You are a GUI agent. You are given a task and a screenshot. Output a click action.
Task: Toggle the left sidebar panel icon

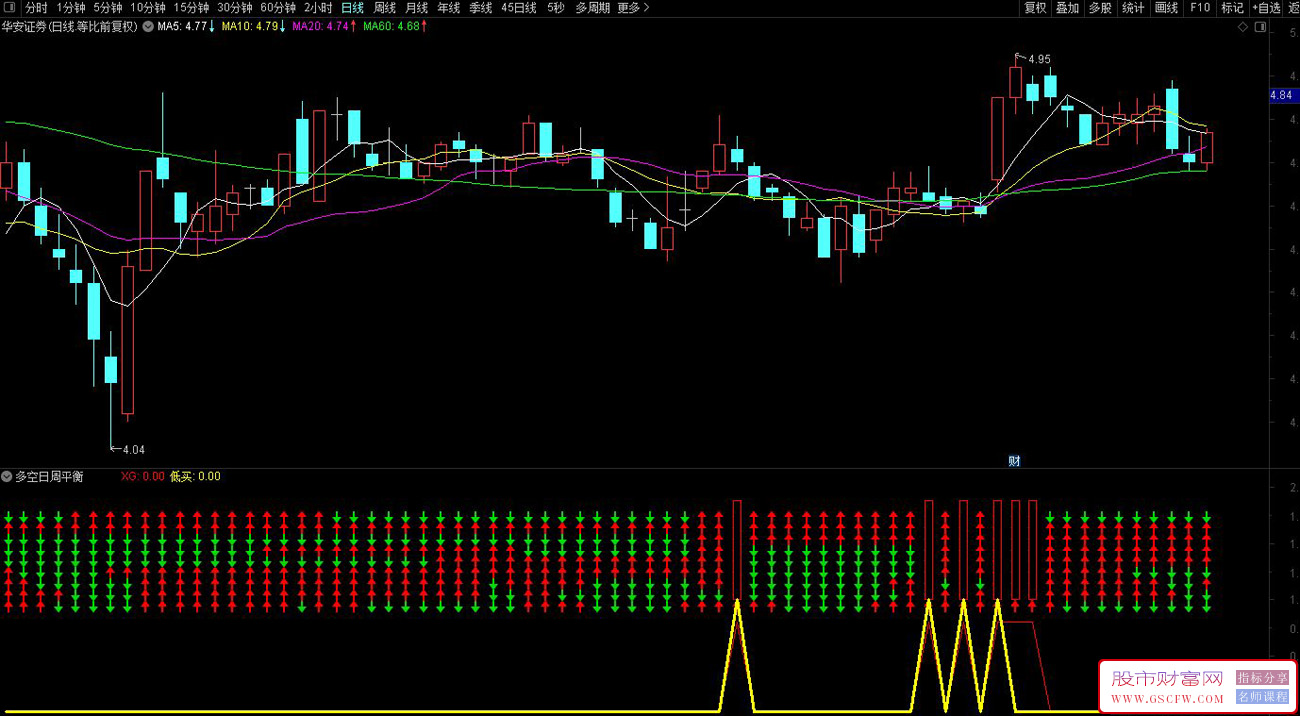coord(10,8)
